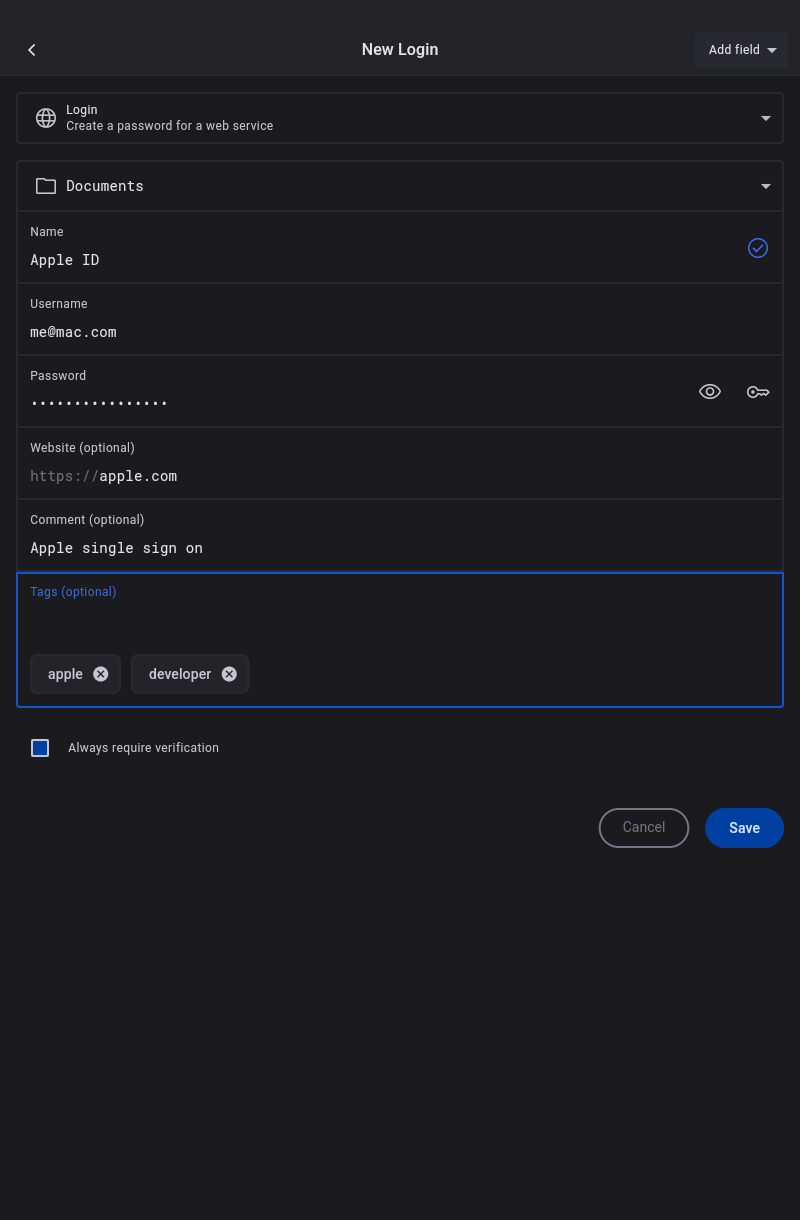The height and width of the screenshot is (1220, 800).
Task: Remove the apple tag
Action: [x=101, y=674]
